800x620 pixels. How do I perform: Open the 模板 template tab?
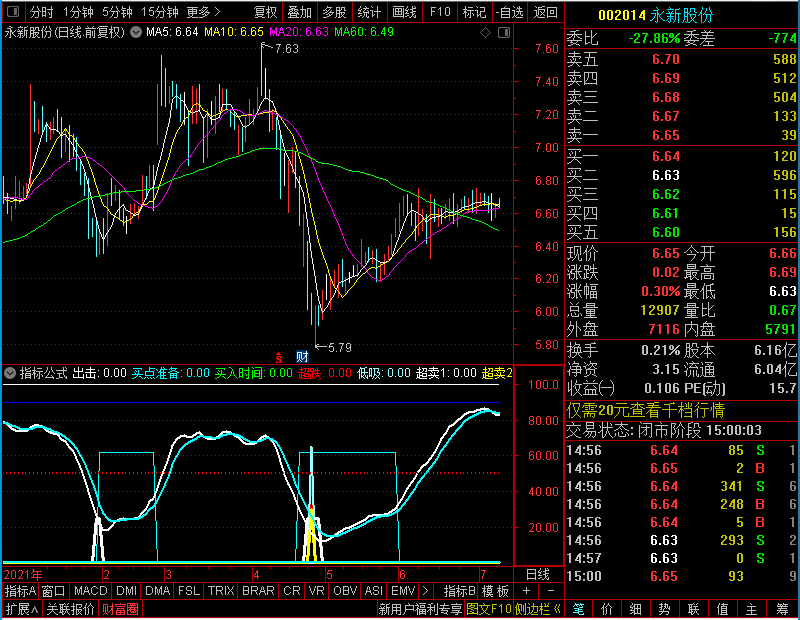(x=495, y=591)
